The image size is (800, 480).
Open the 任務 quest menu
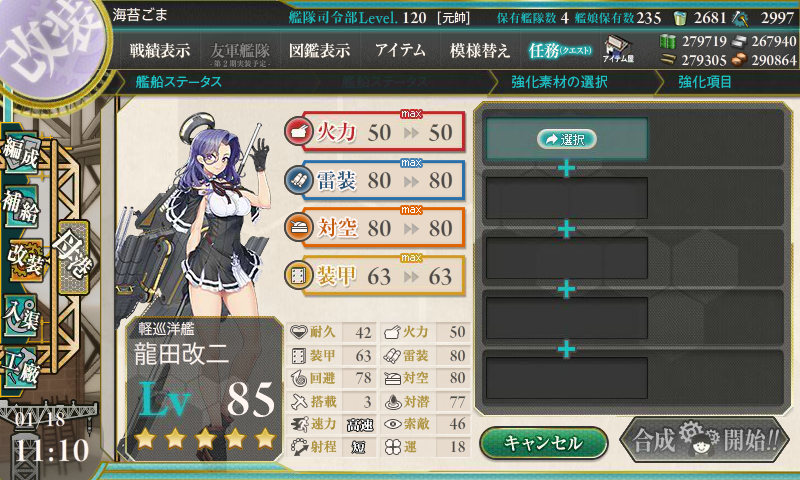click(x=560, y=50)
